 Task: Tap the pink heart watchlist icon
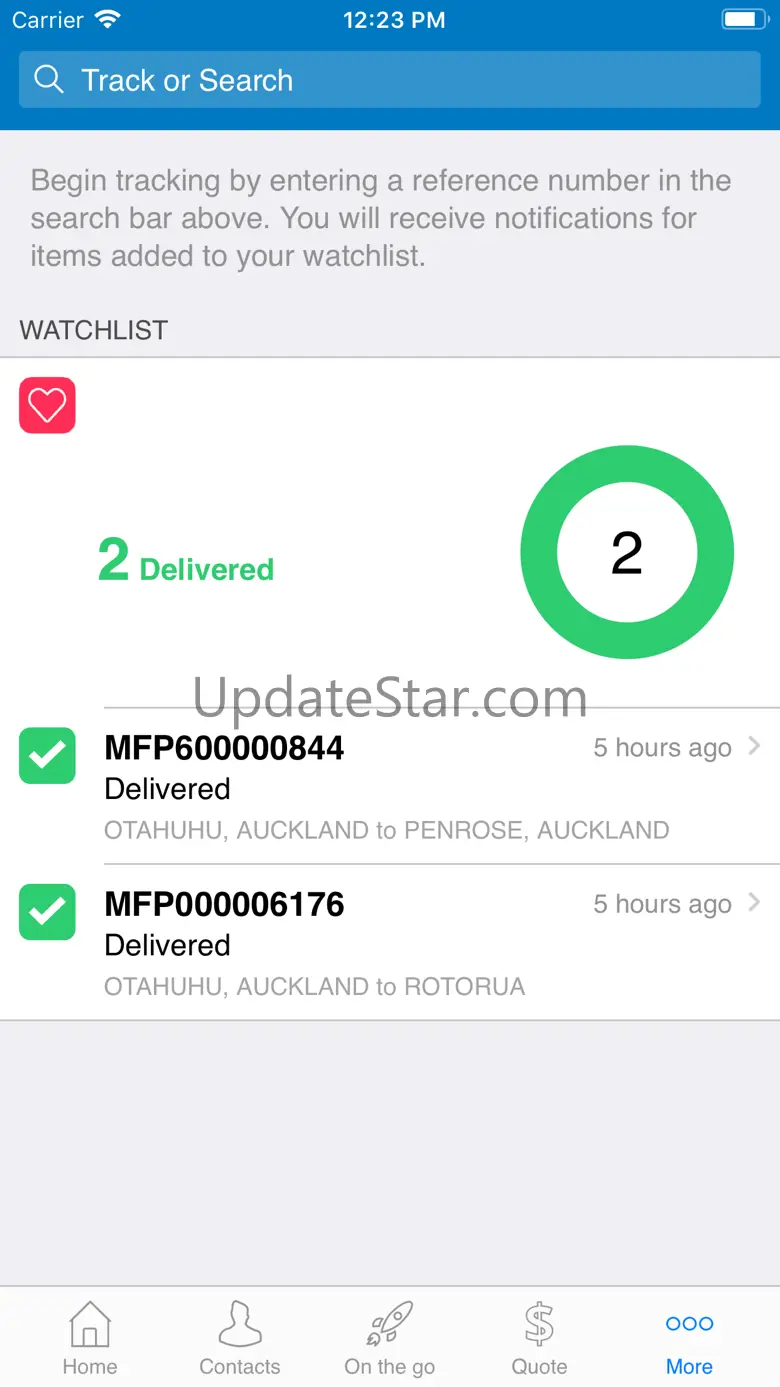pos(47,405)
